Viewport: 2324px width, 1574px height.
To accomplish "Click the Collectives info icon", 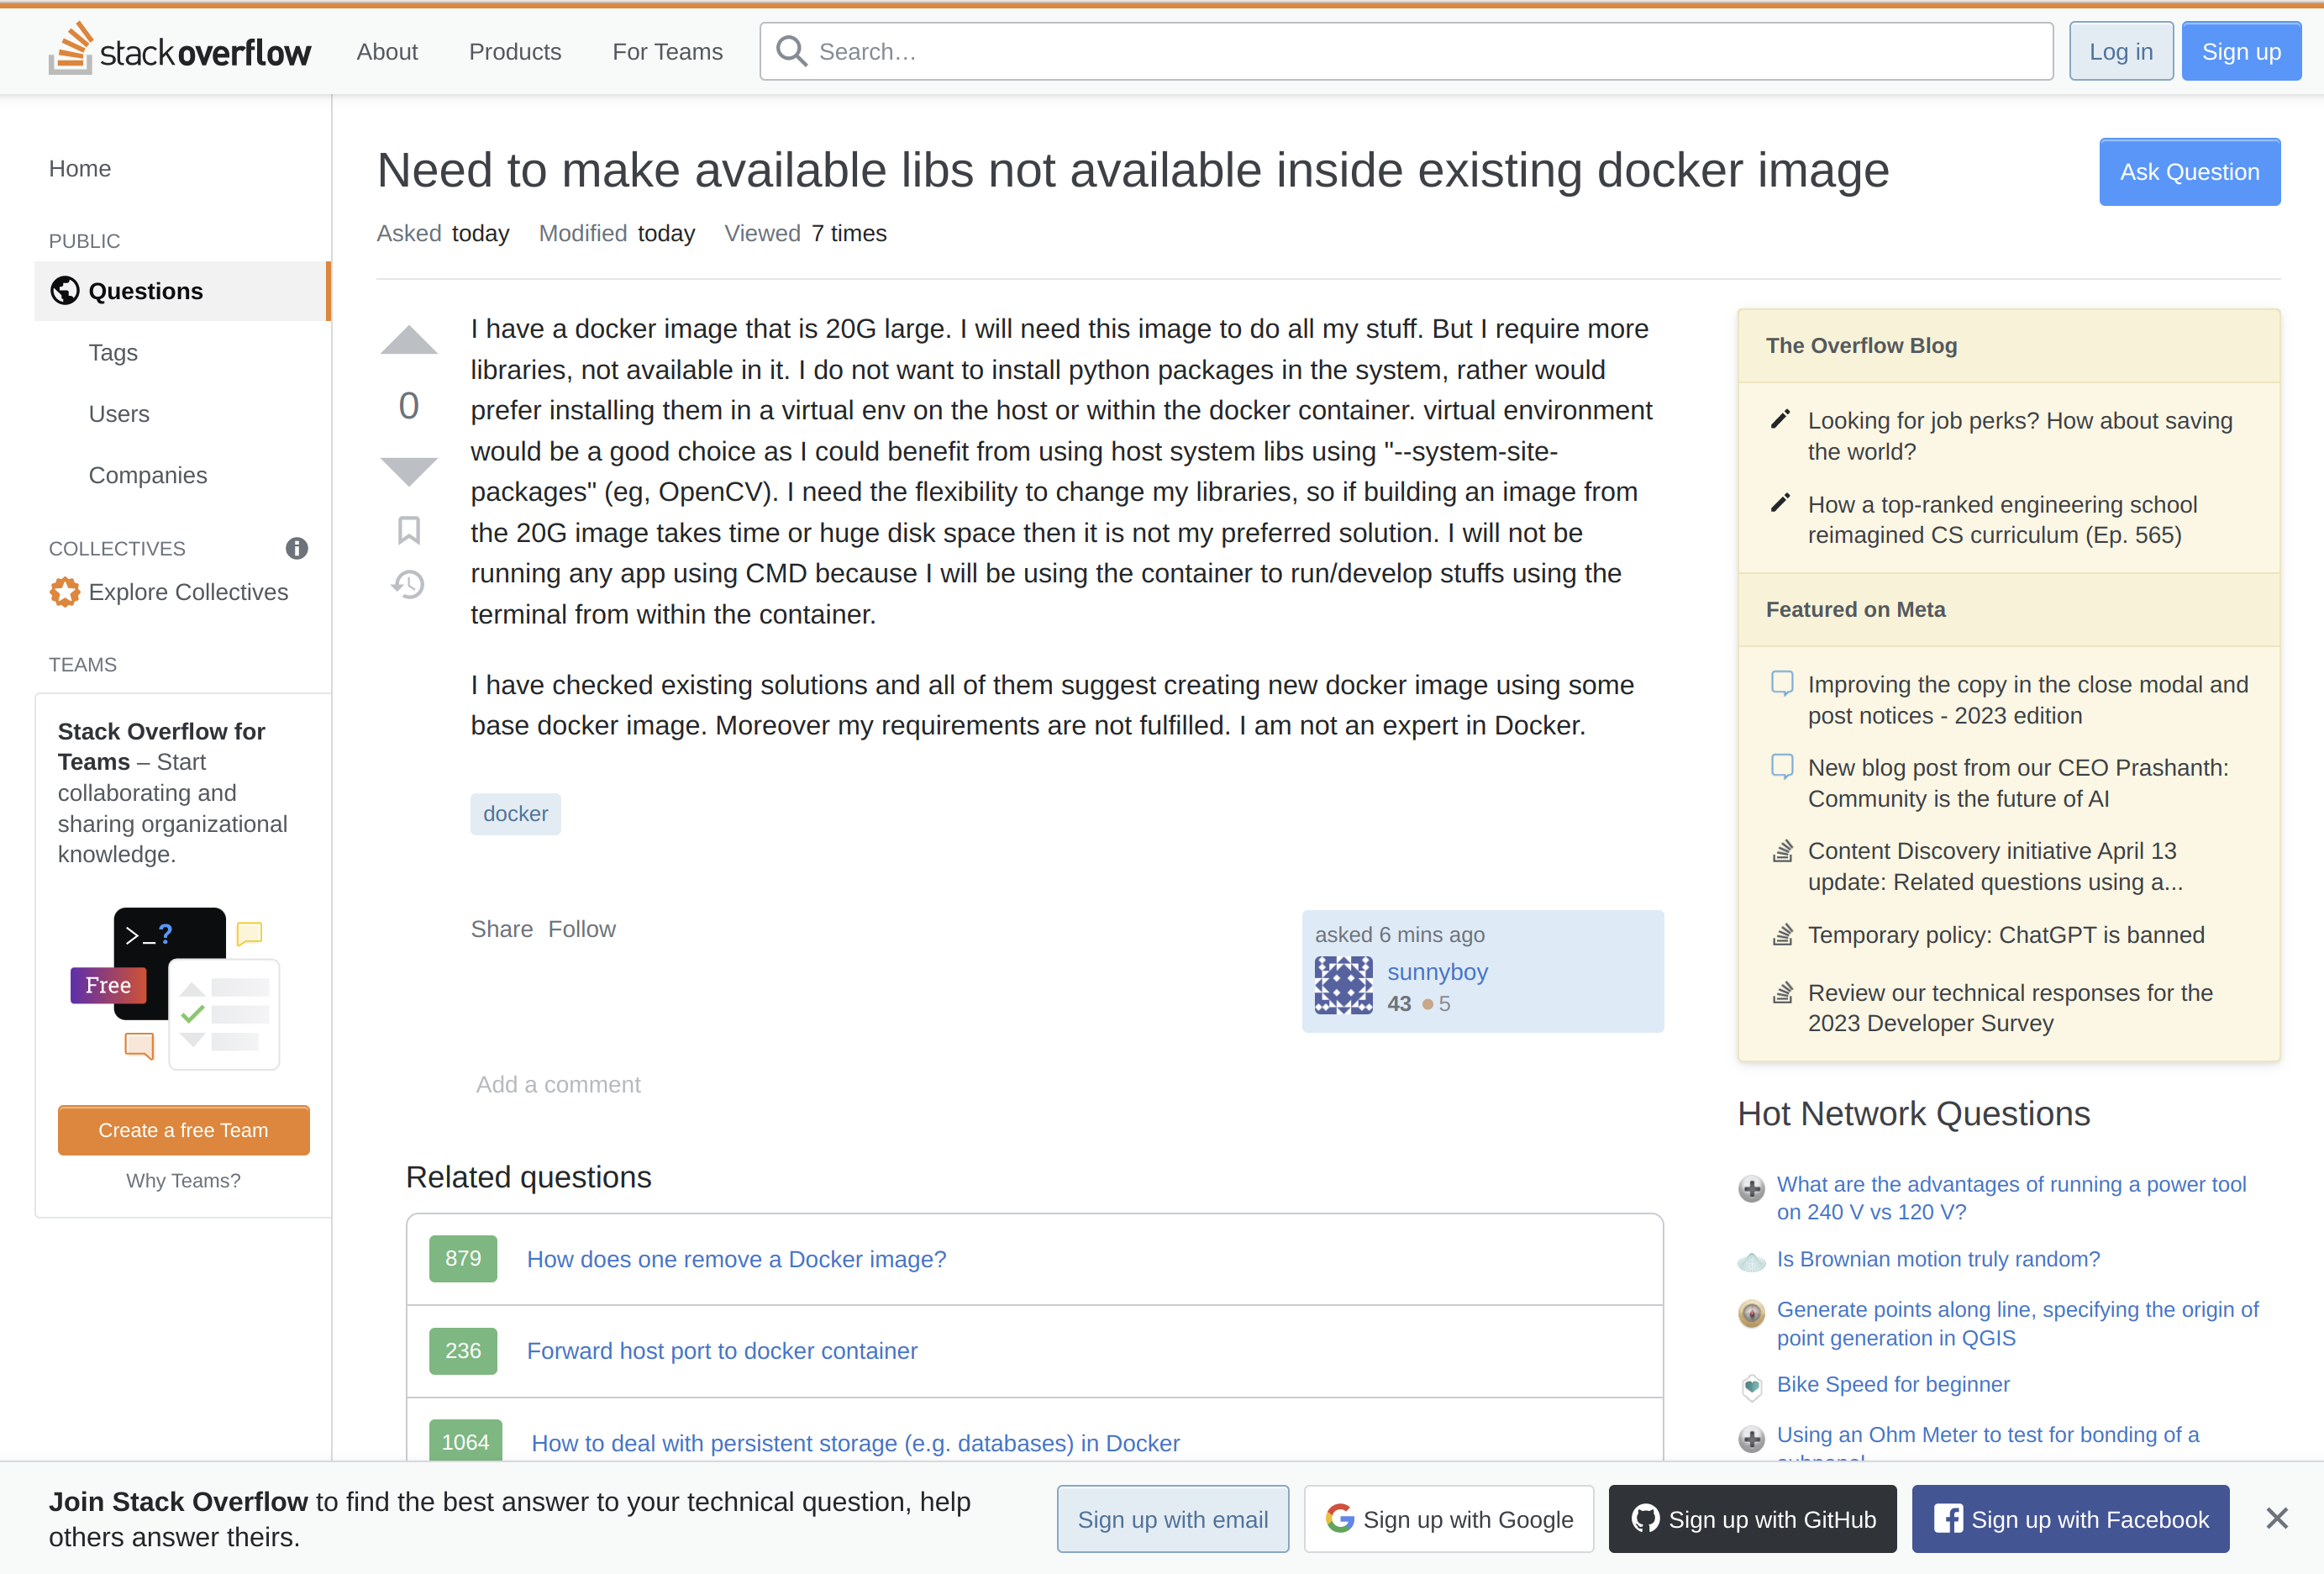I will pos(301,548).
